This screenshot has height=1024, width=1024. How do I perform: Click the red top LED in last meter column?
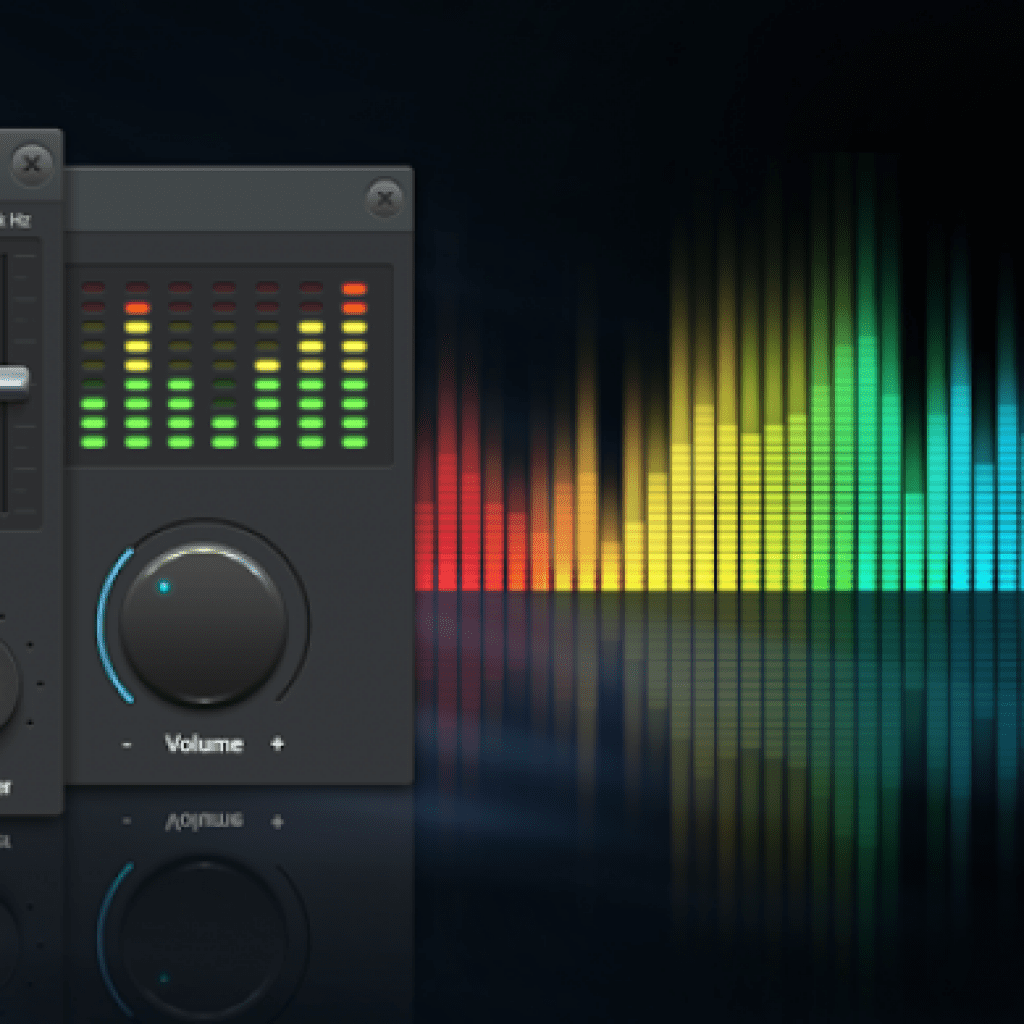point(354,289)
